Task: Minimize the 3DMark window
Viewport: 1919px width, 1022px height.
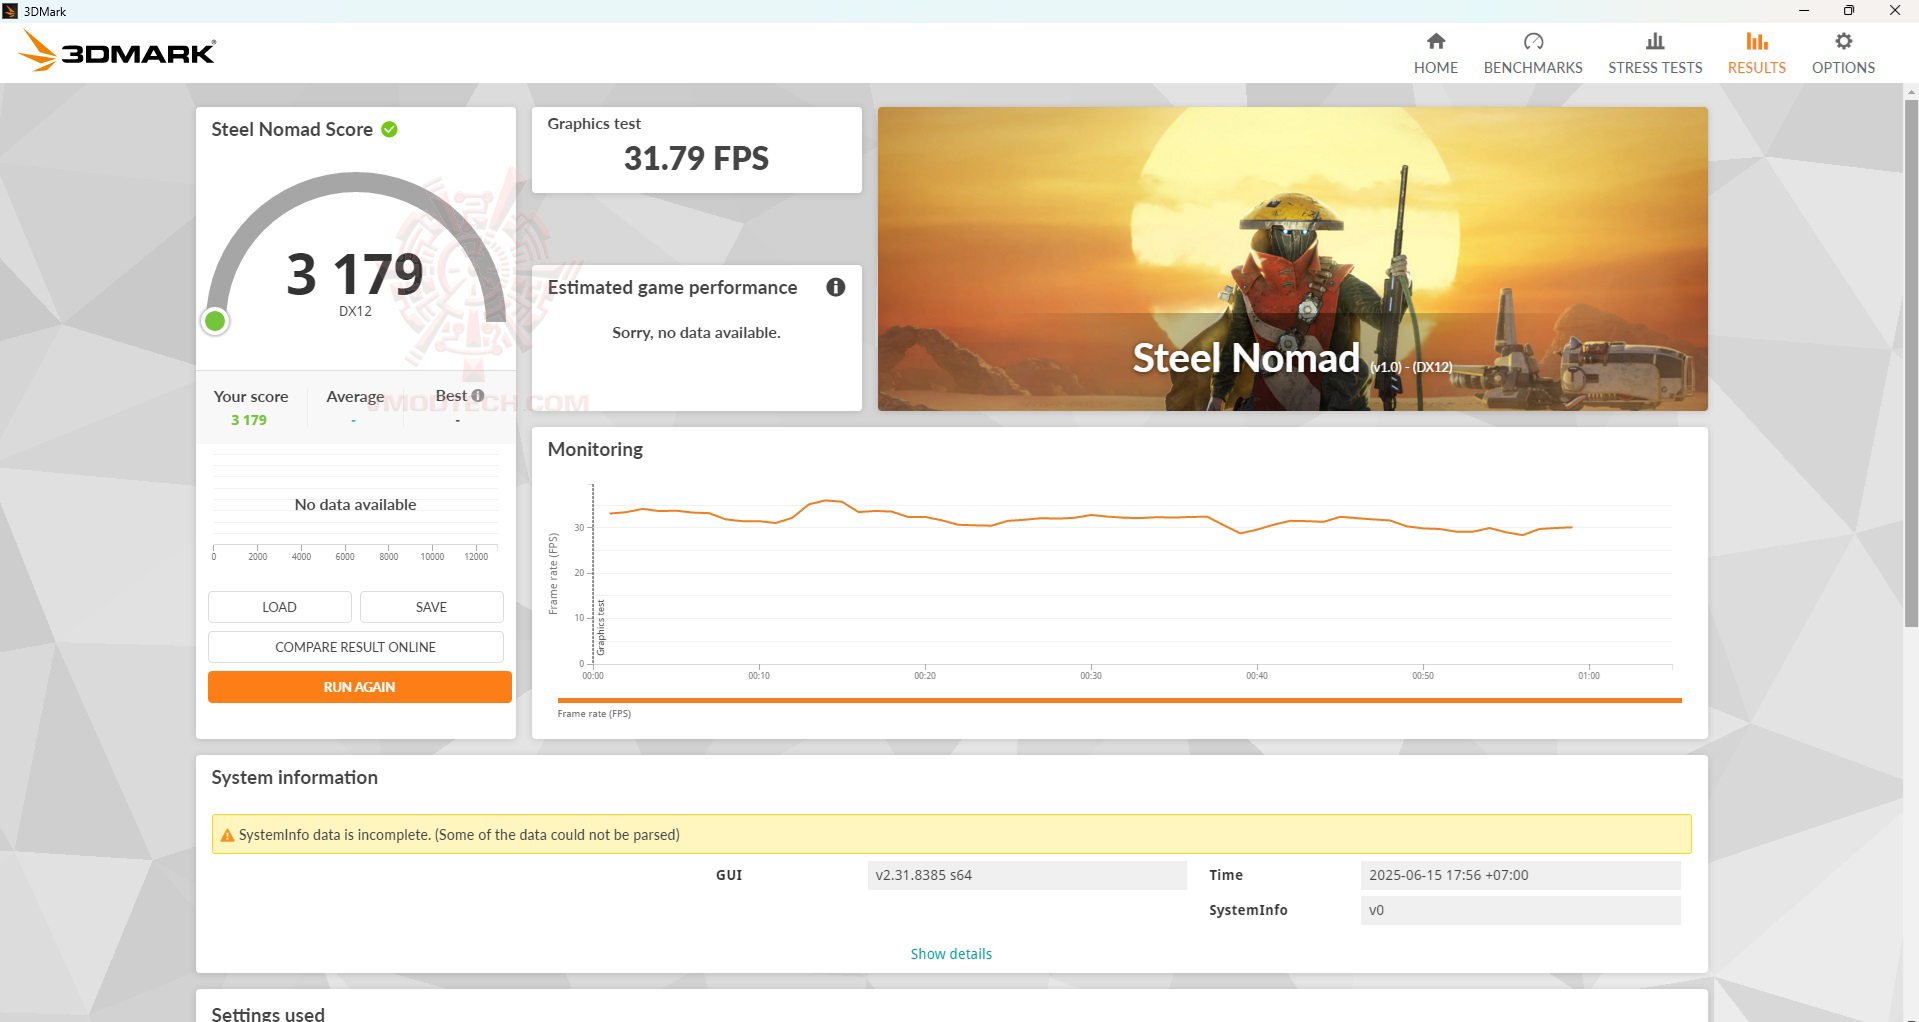Action: (1804, 11)
